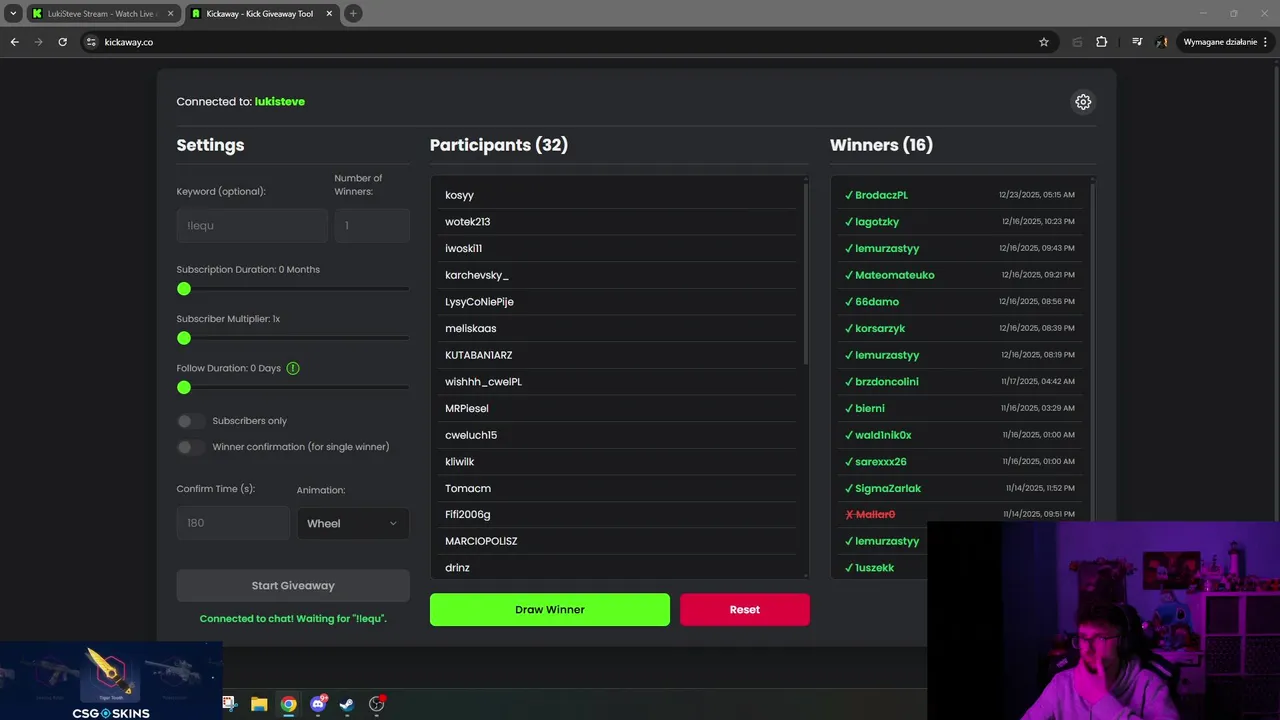
Task: Click winner lagotzky
Action: [x=877, y=222]
